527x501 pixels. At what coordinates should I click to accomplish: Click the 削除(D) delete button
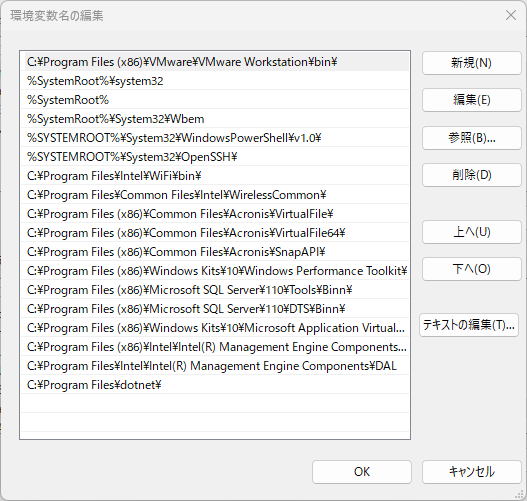point(472,175)
